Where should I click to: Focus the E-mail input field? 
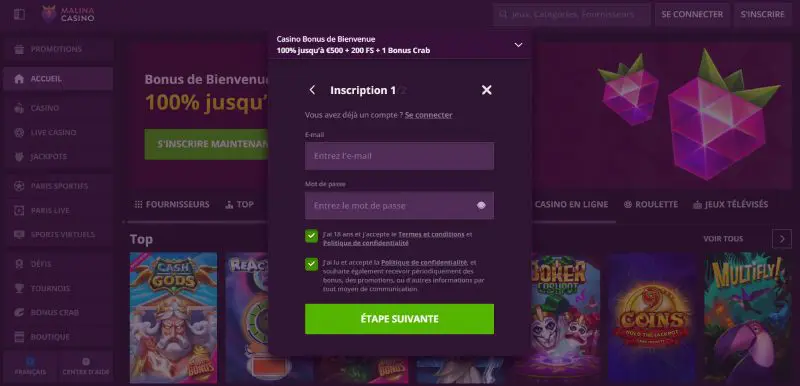tap(399, 156)
